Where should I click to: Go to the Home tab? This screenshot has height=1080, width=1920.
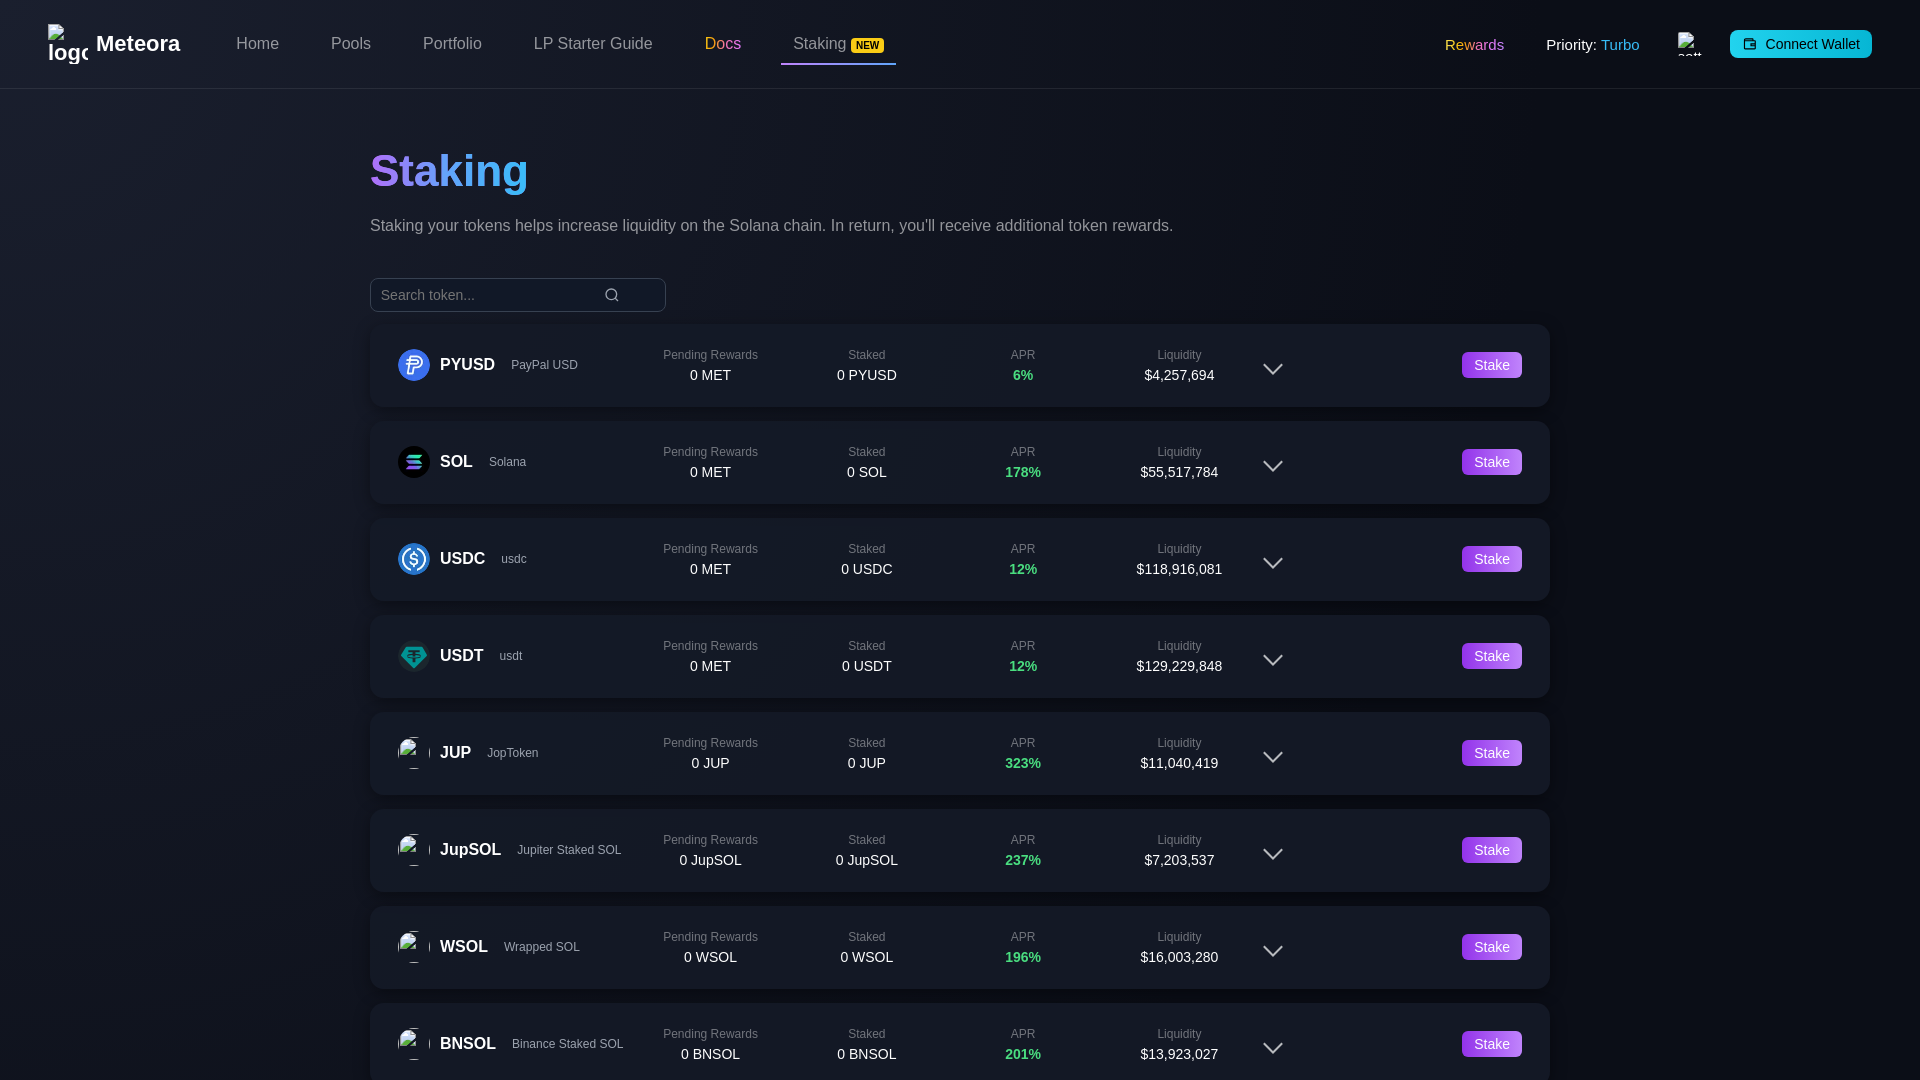[257, 44]
